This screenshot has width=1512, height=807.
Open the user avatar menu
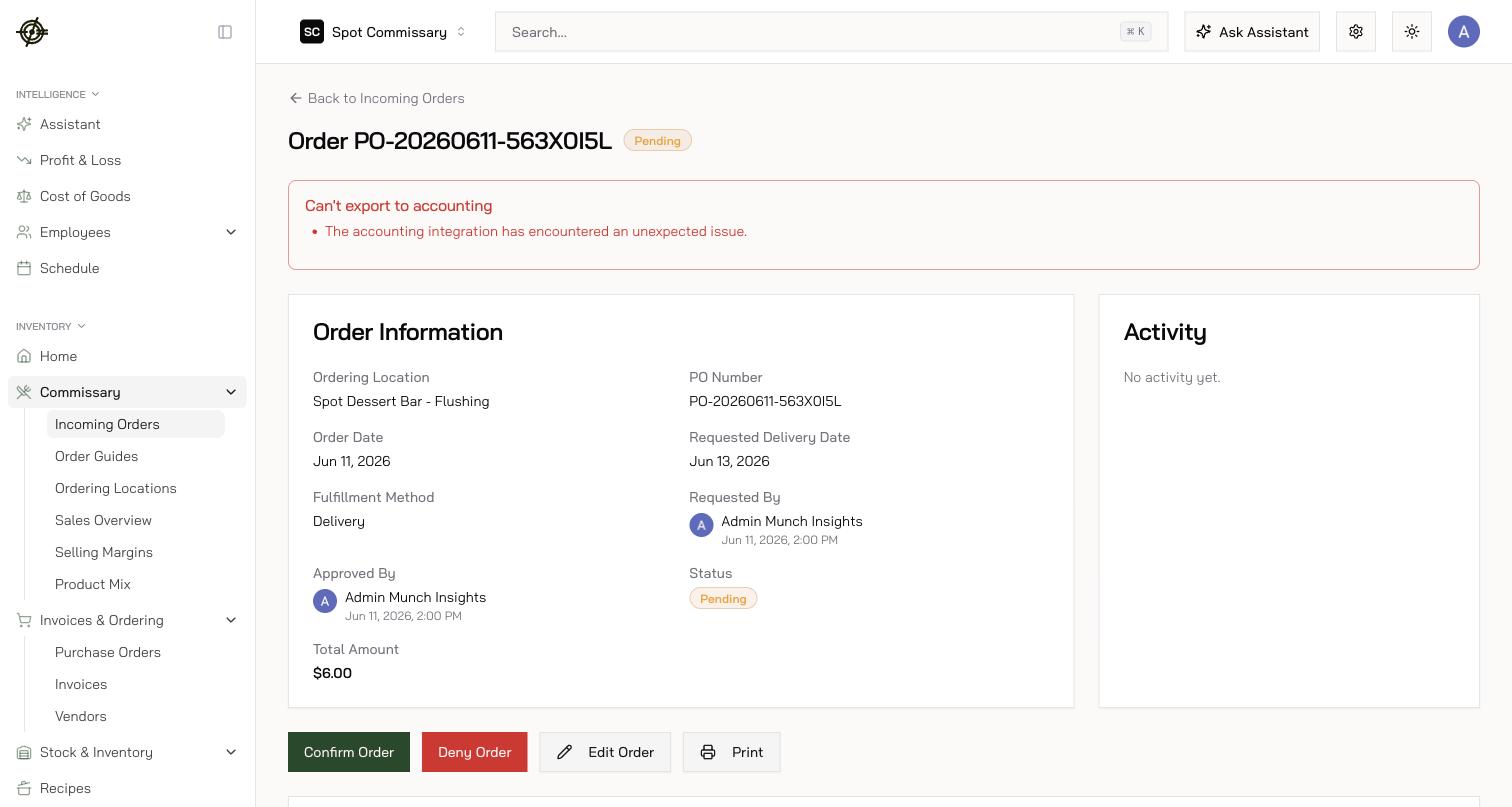[x=1464, y=32]
